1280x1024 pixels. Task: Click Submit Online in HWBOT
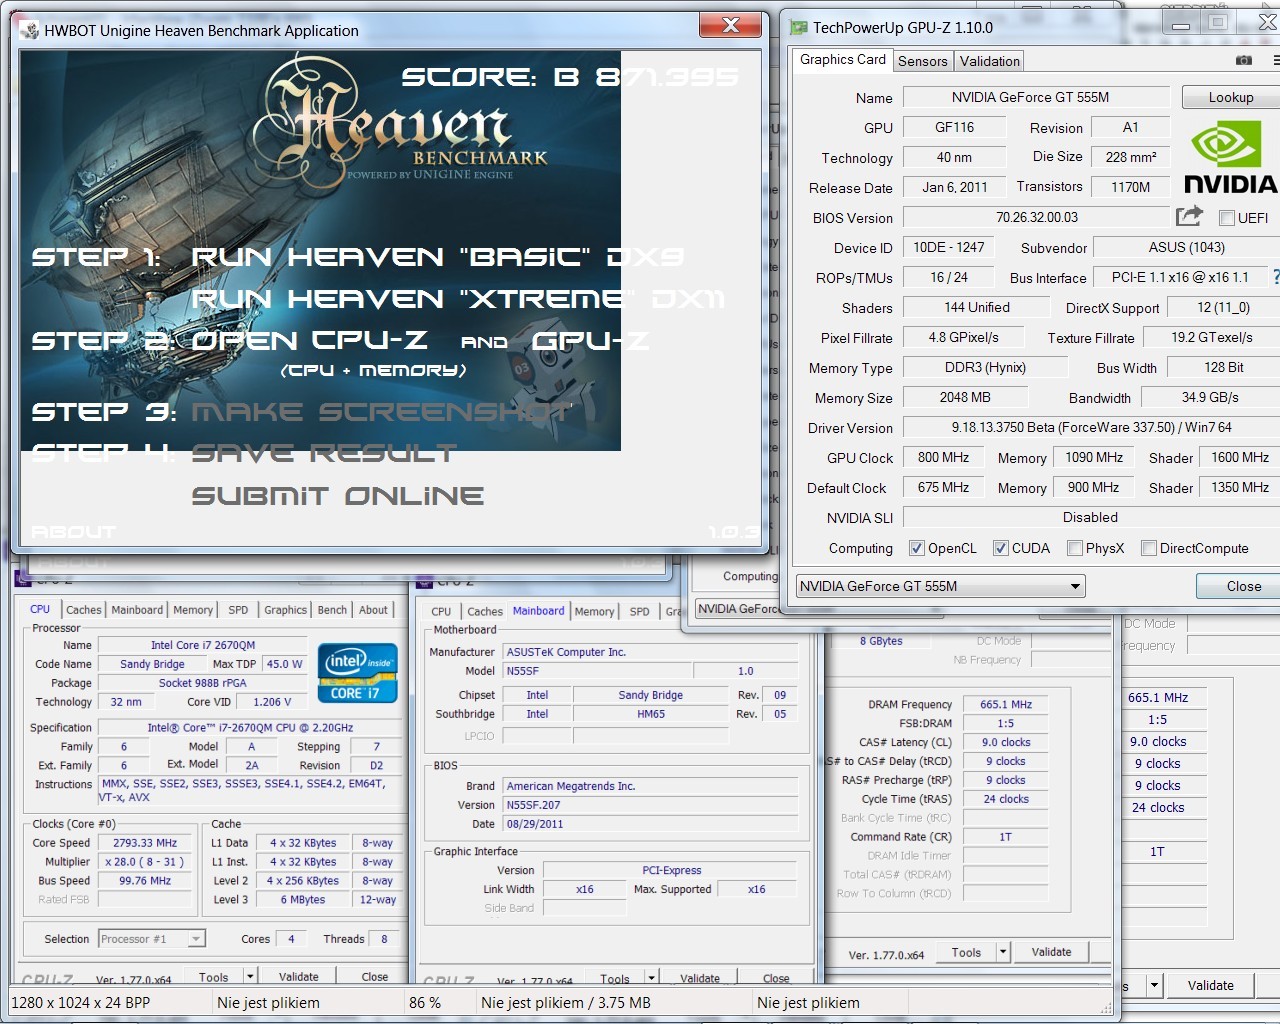coord(338,496)
